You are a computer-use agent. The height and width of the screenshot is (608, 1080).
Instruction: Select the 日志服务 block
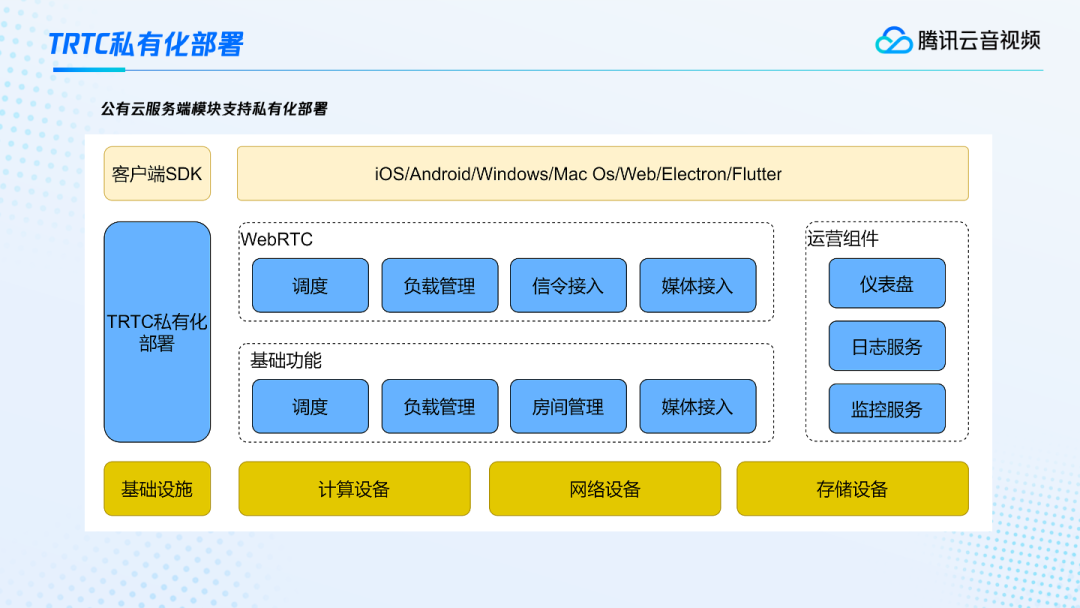(887, 346)
